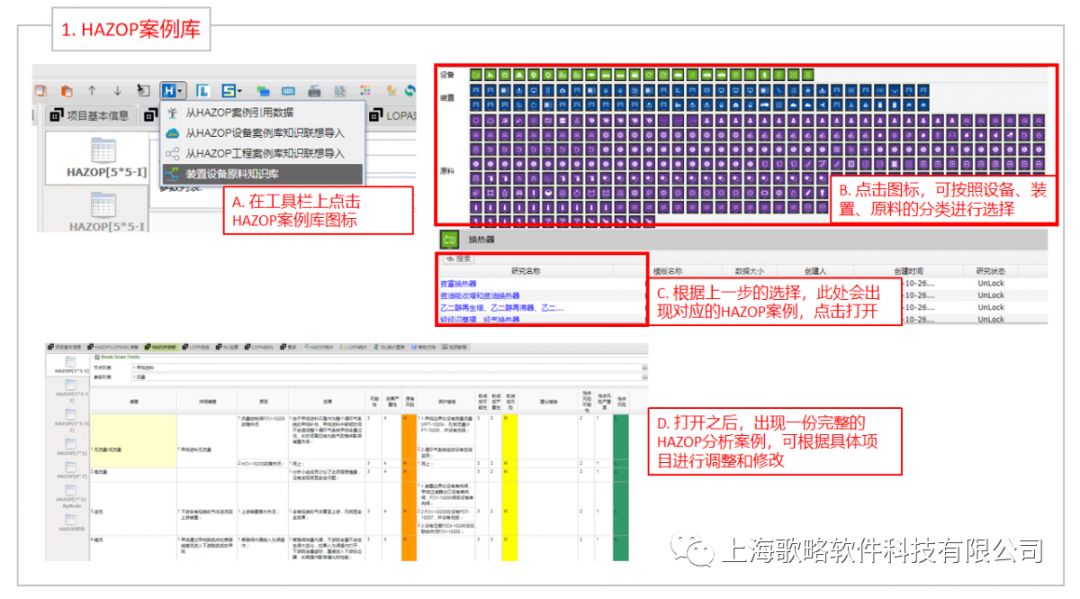This screenshot has width=1080, height=599.
Task: Click the green-blue windows toolbar icon
Action: [262, 90]
